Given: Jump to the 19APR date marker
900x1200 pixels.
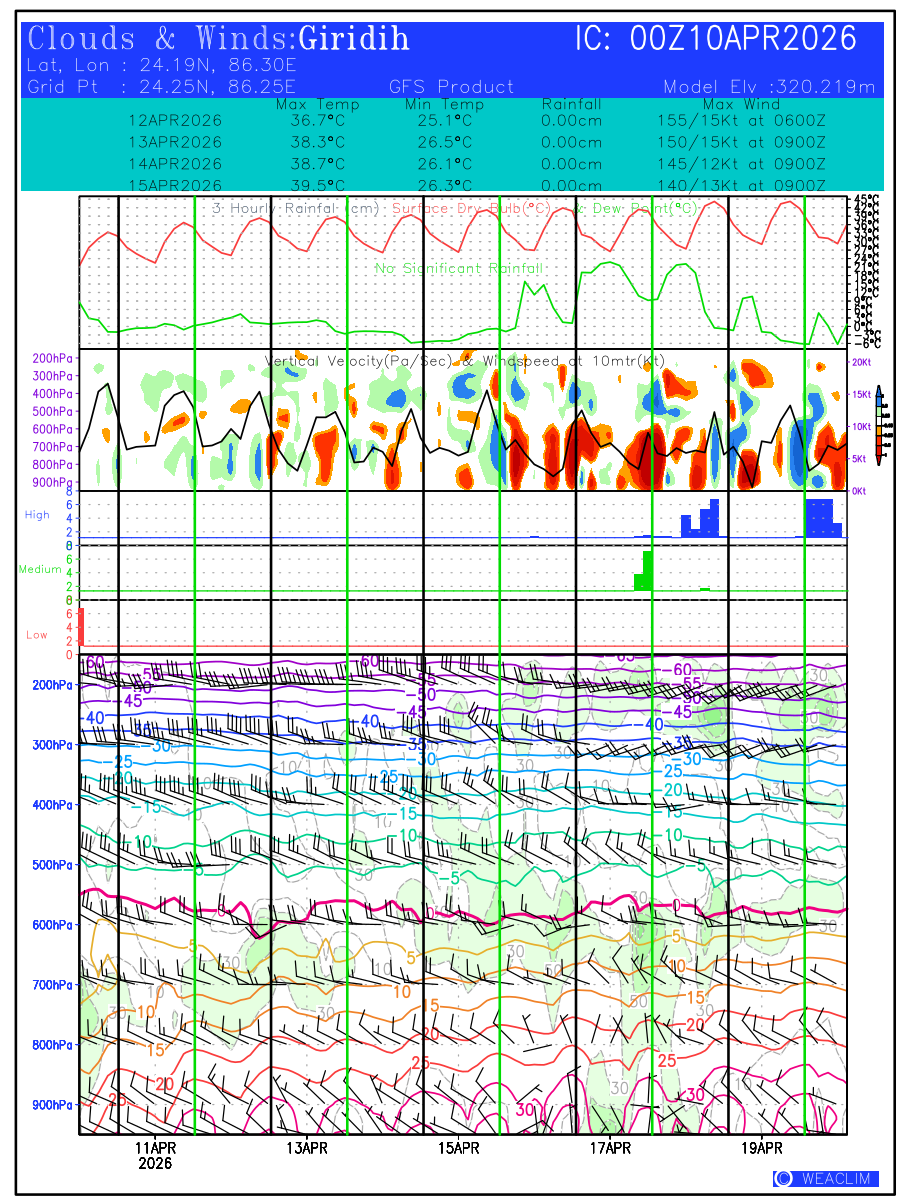Looking at the screenshot, I should coord(762,1148).
